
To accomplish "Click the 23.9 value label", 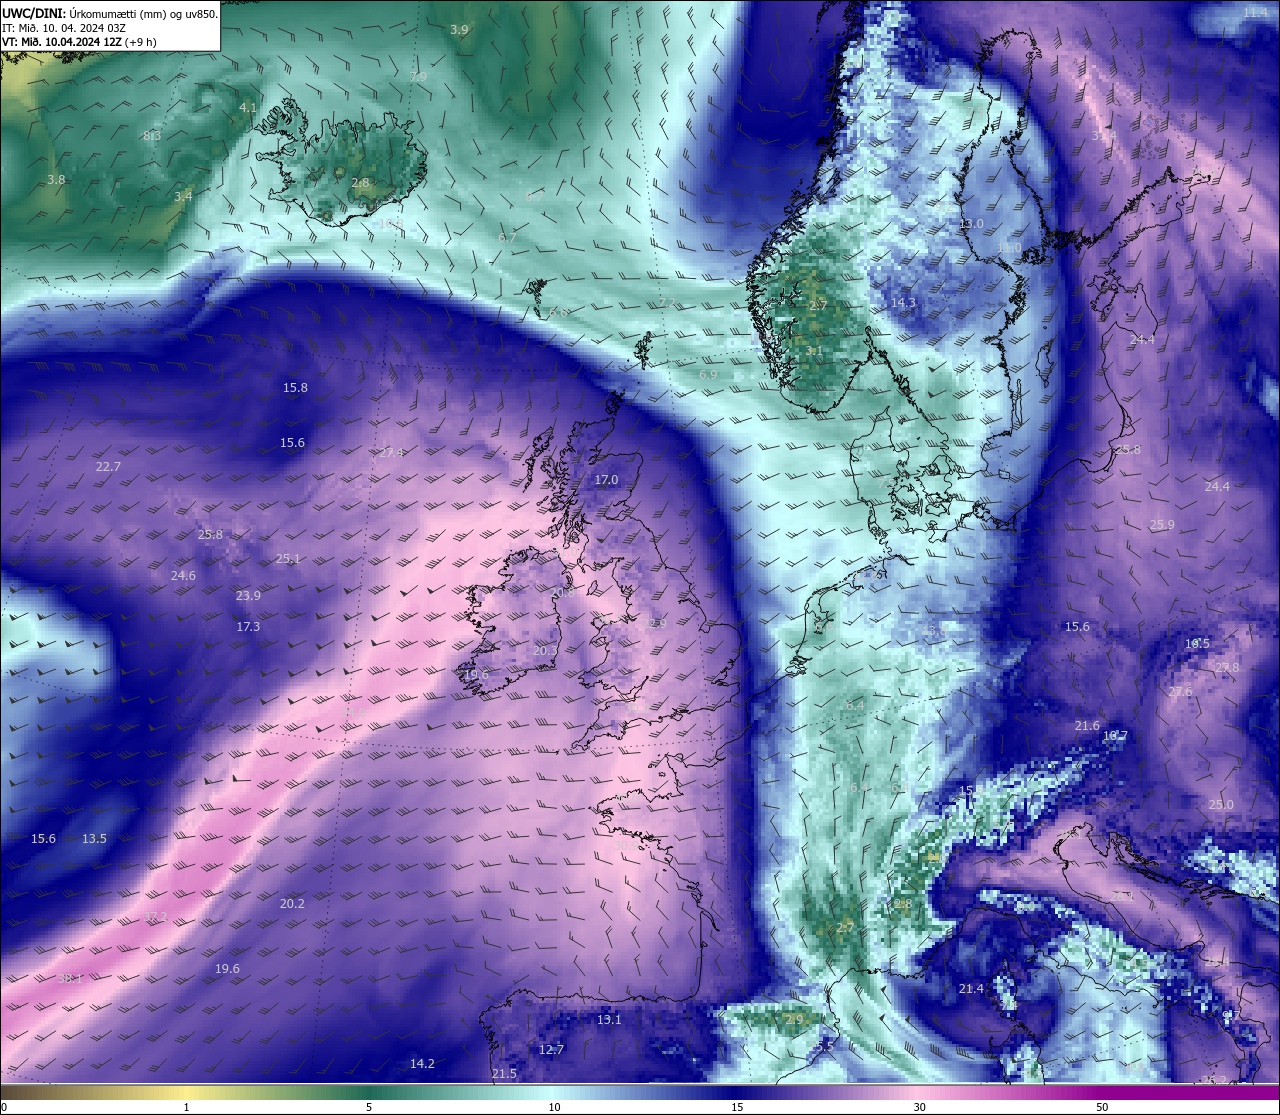I will pos(248,596).
